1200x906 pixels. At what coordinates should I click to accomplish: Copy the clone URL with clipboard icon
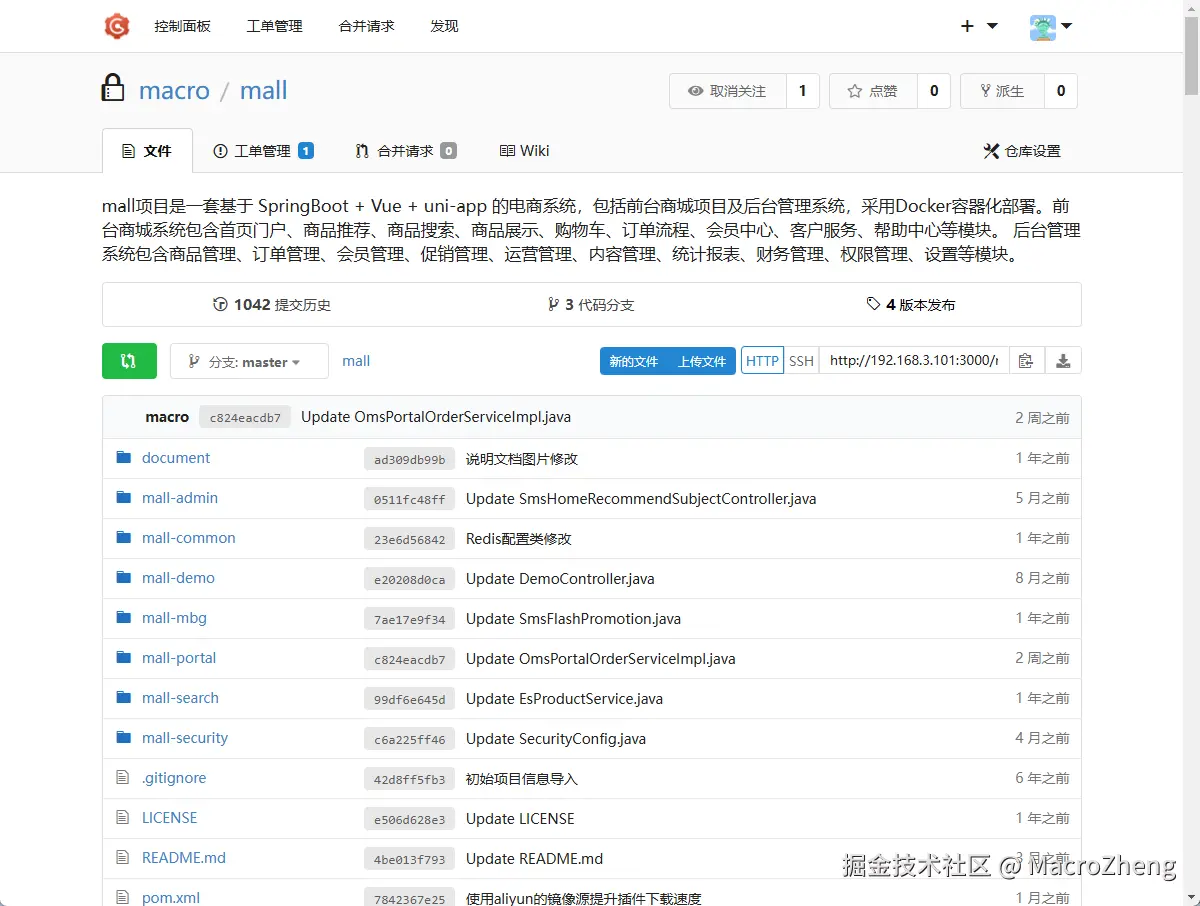pyautogui.click(x=1026, y=361)
